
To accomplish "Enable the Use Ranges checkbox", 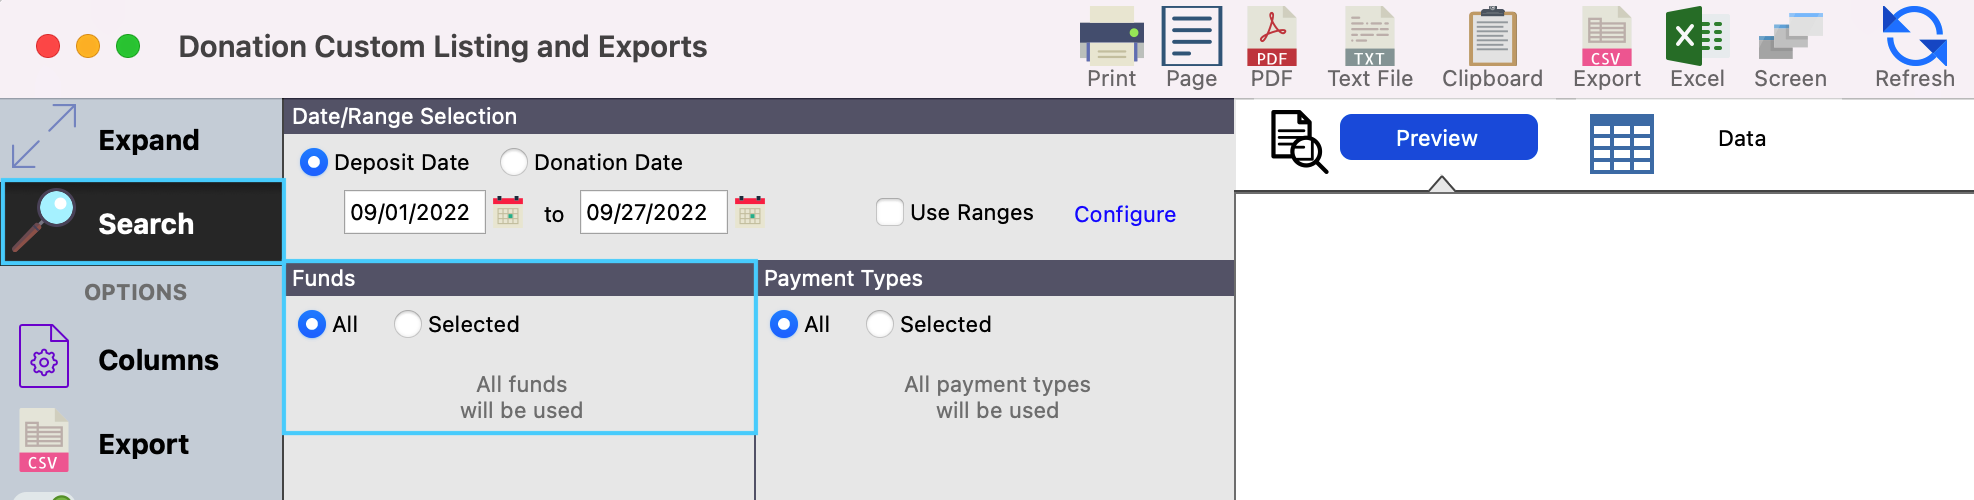I will tap(889, 212).
